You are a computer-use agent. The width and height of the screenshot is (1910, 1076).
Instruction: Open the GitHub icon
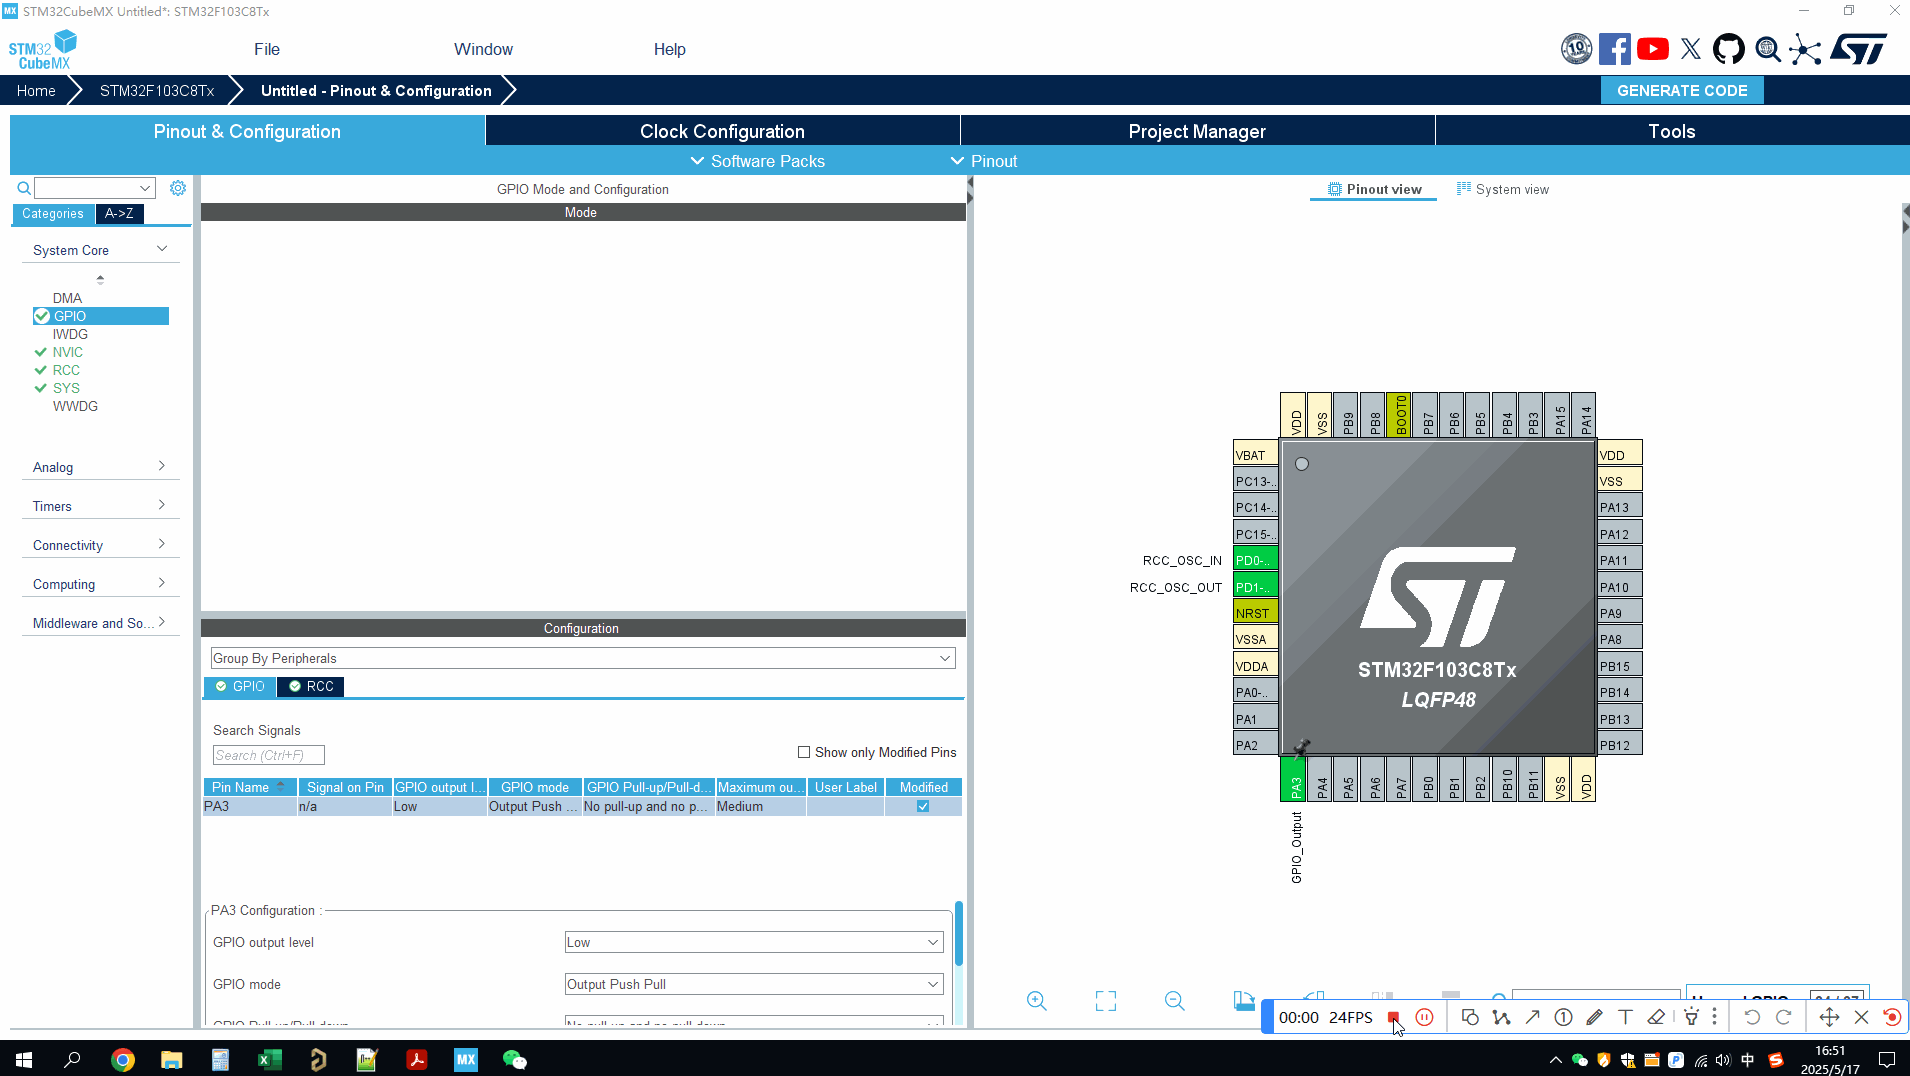[x=1729, y=49]
